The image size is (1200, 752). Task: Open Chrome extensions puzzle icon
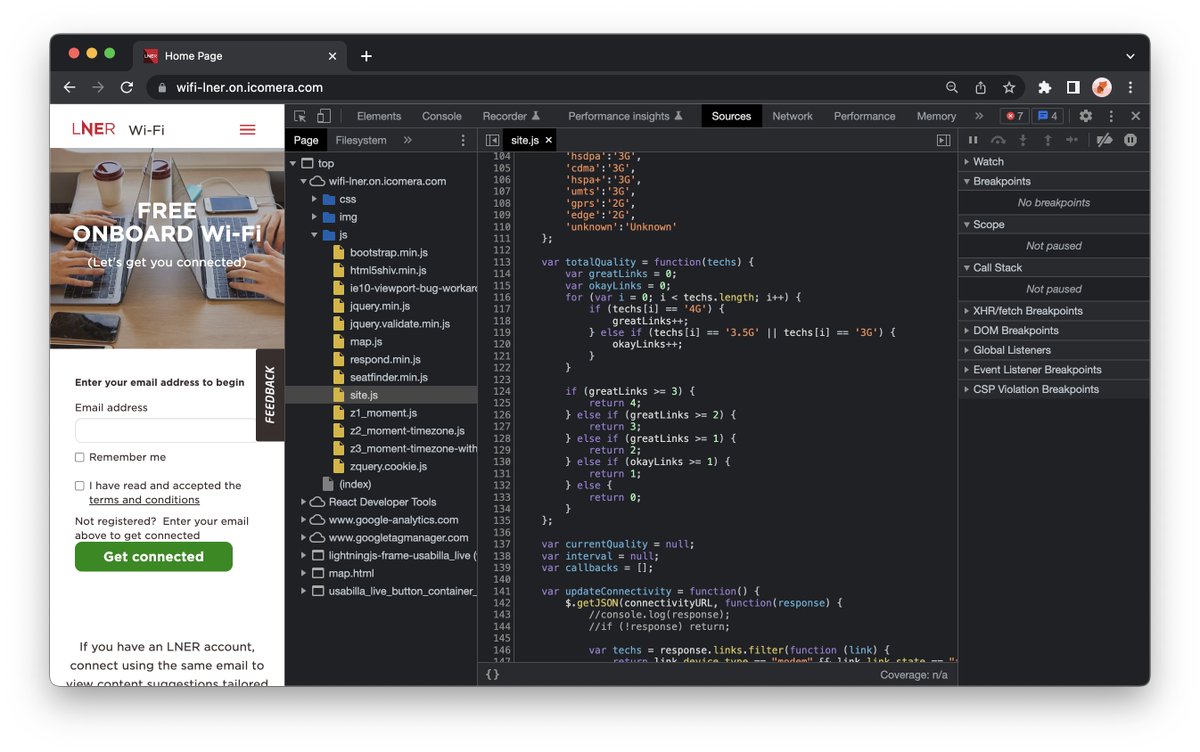pyautogui.click(x=1045, y=88)
